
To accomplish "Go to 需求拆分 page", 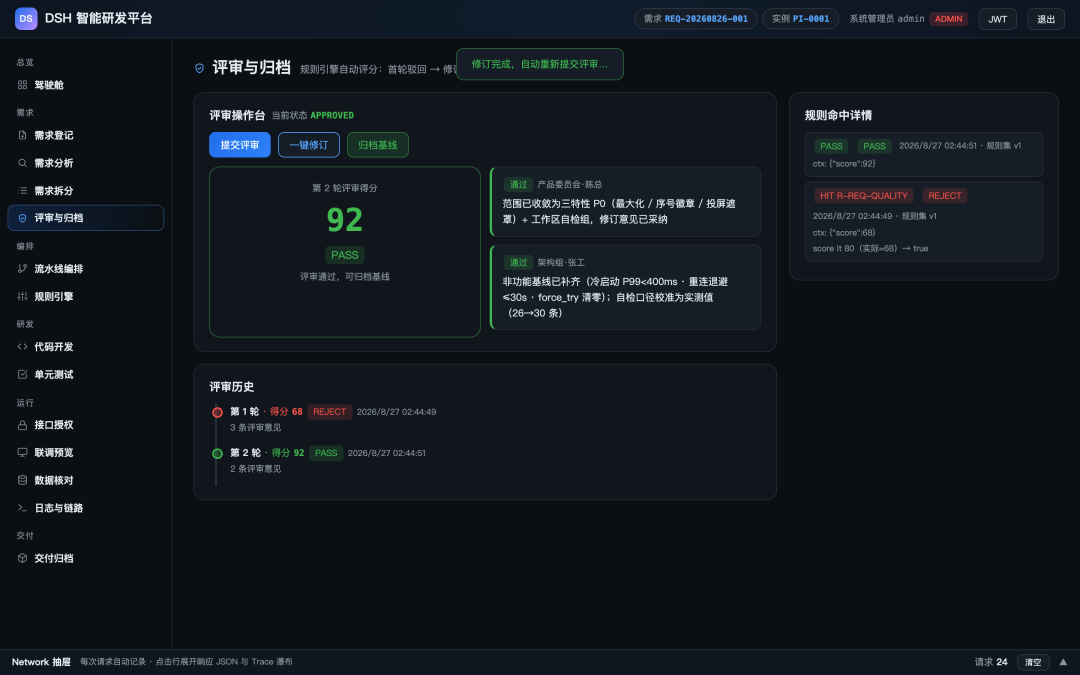I will tap(85, 190).
